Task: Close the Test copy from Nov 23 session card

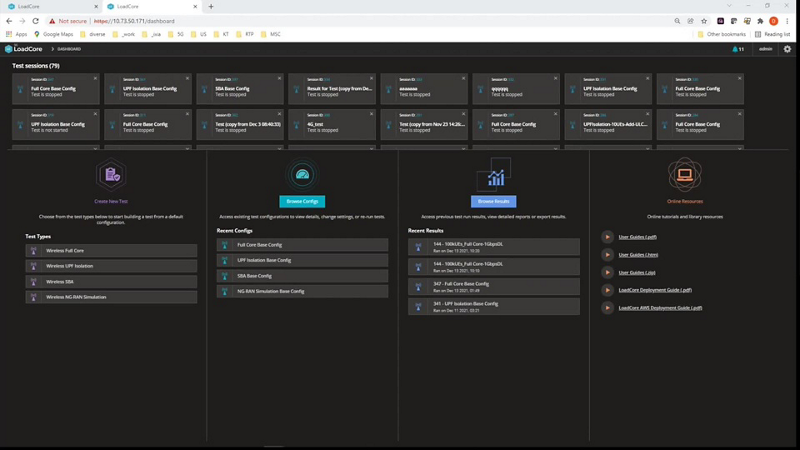Action: click(x=463, y=114)
